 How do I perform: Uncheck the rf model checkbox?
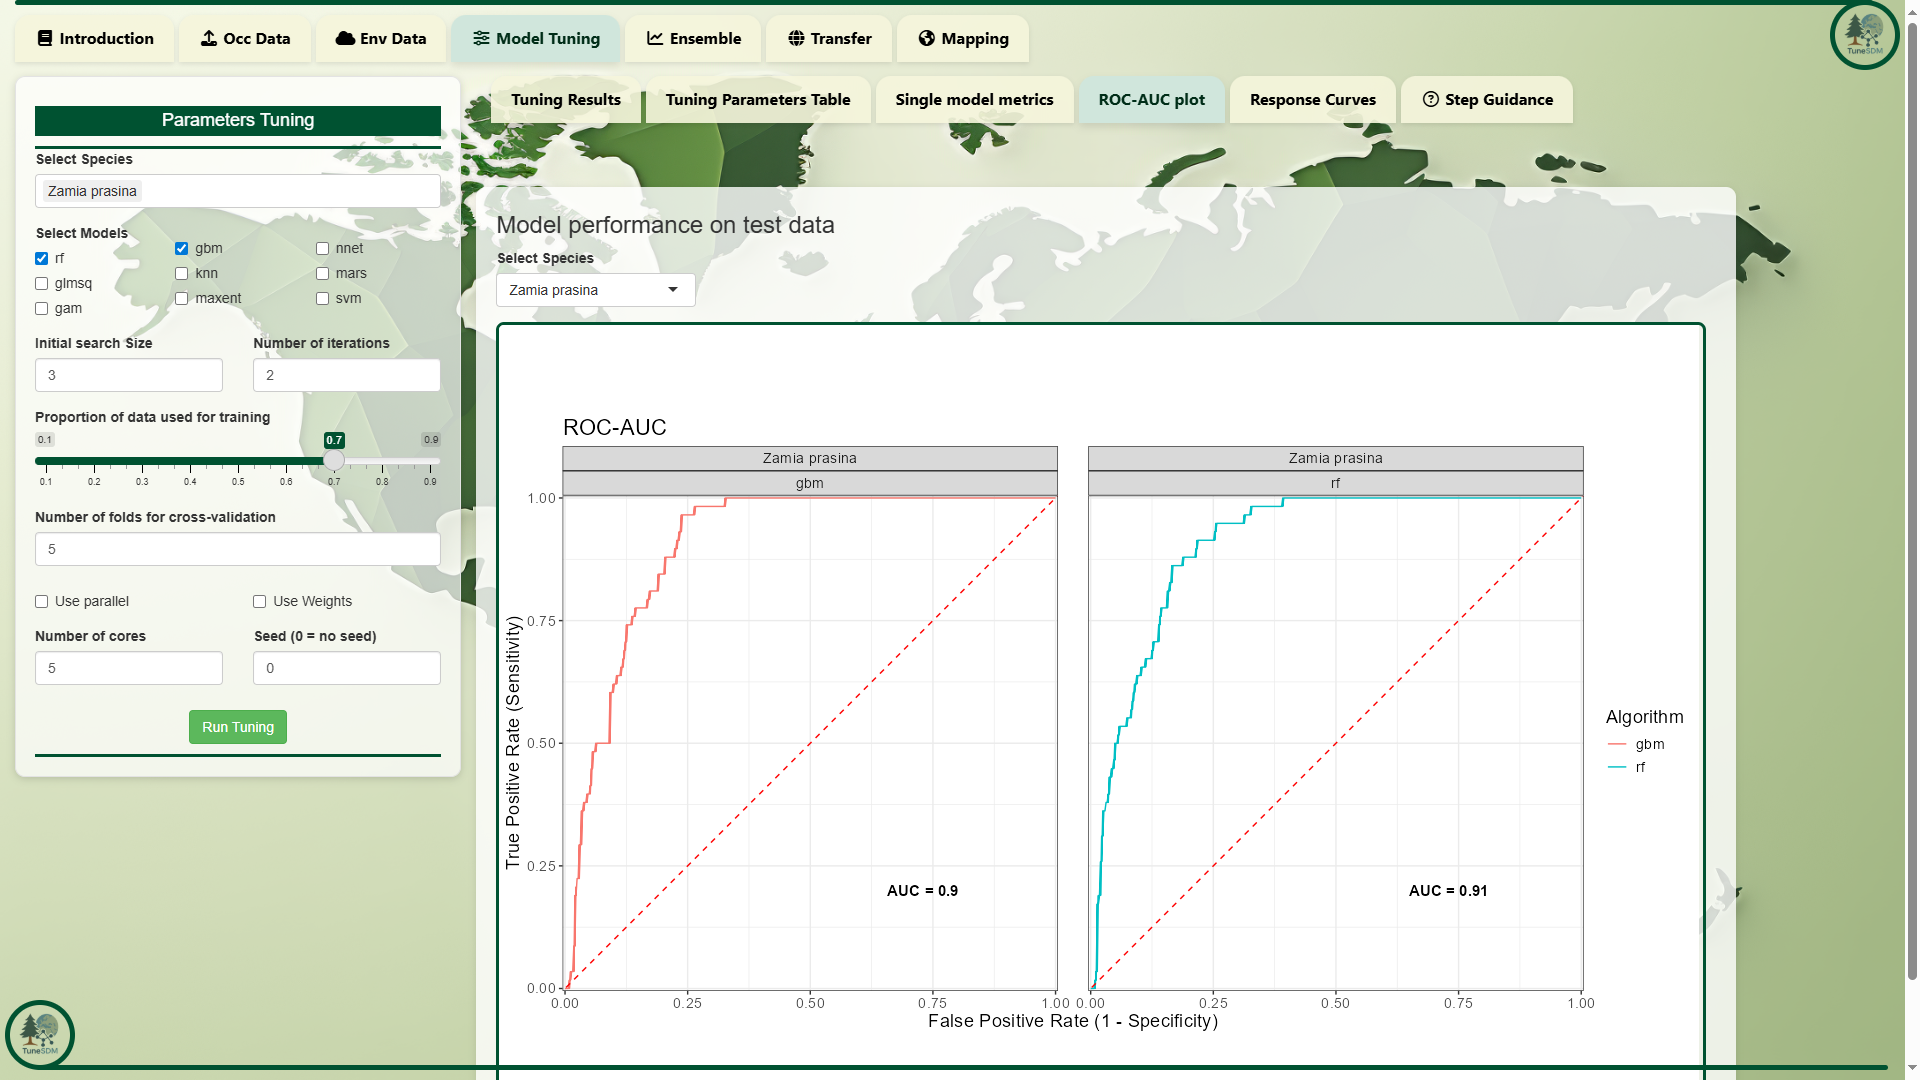tap(42, 259)
